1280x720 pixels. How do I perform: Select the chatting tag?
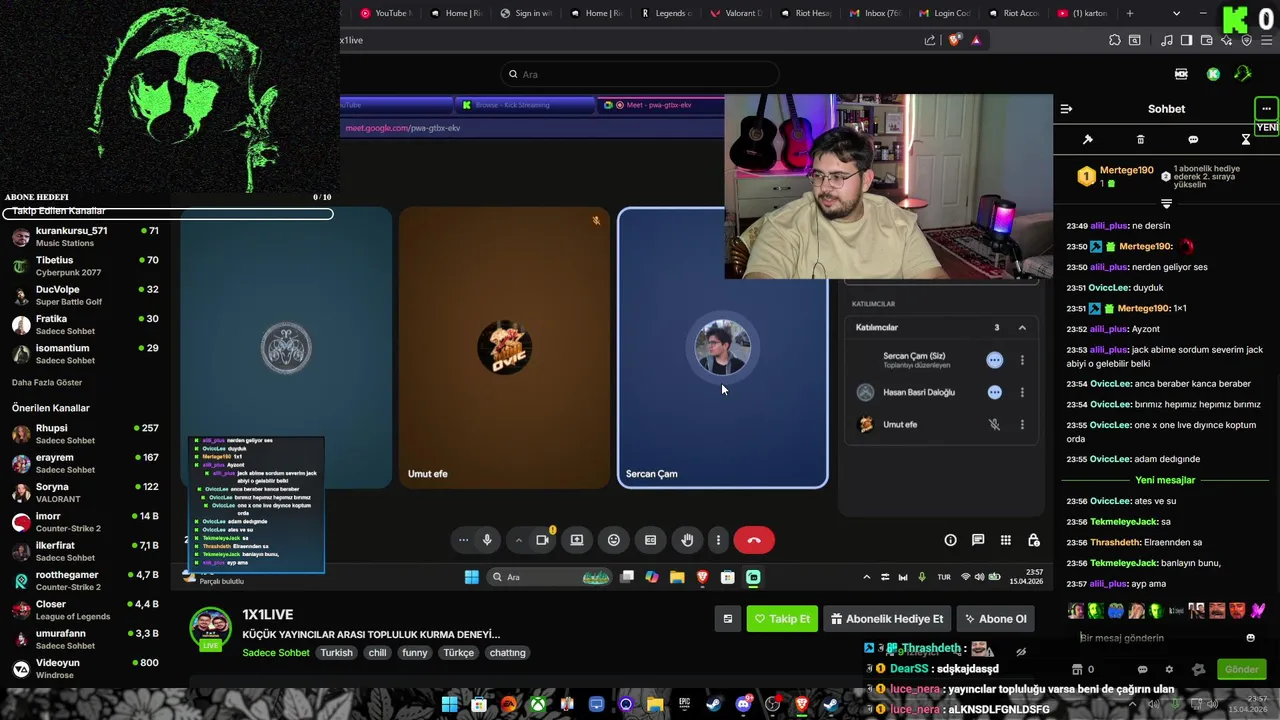coord(507,653)
